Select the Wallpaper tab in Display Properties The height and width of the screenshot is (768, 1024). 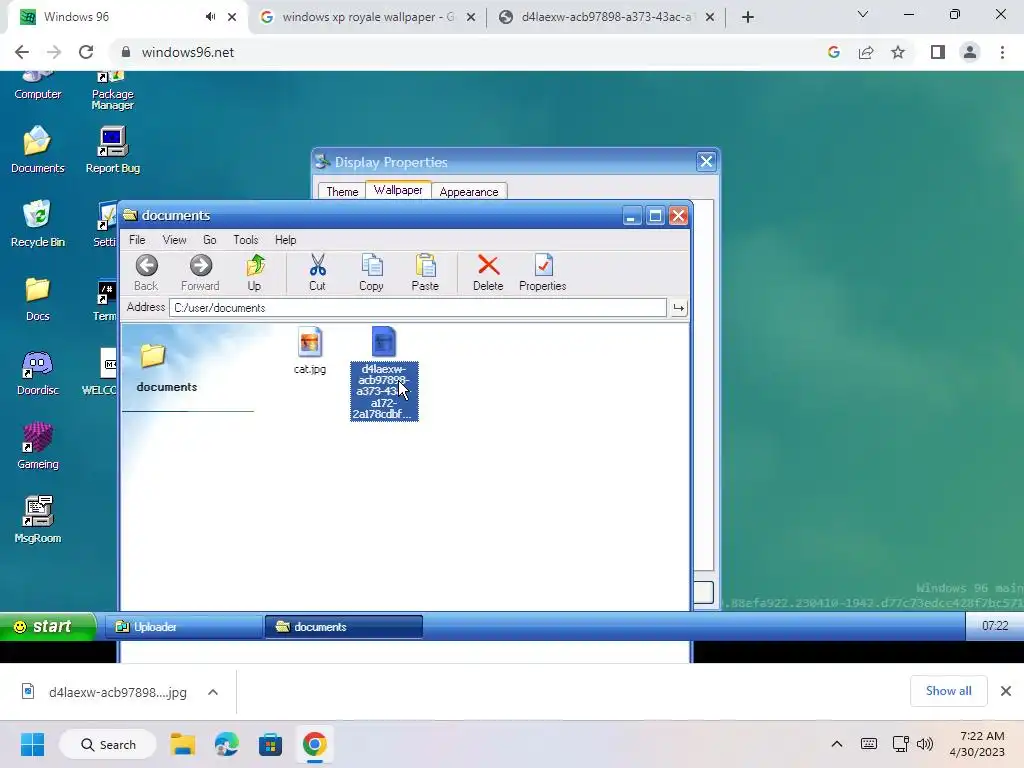[x=398, y=190]
